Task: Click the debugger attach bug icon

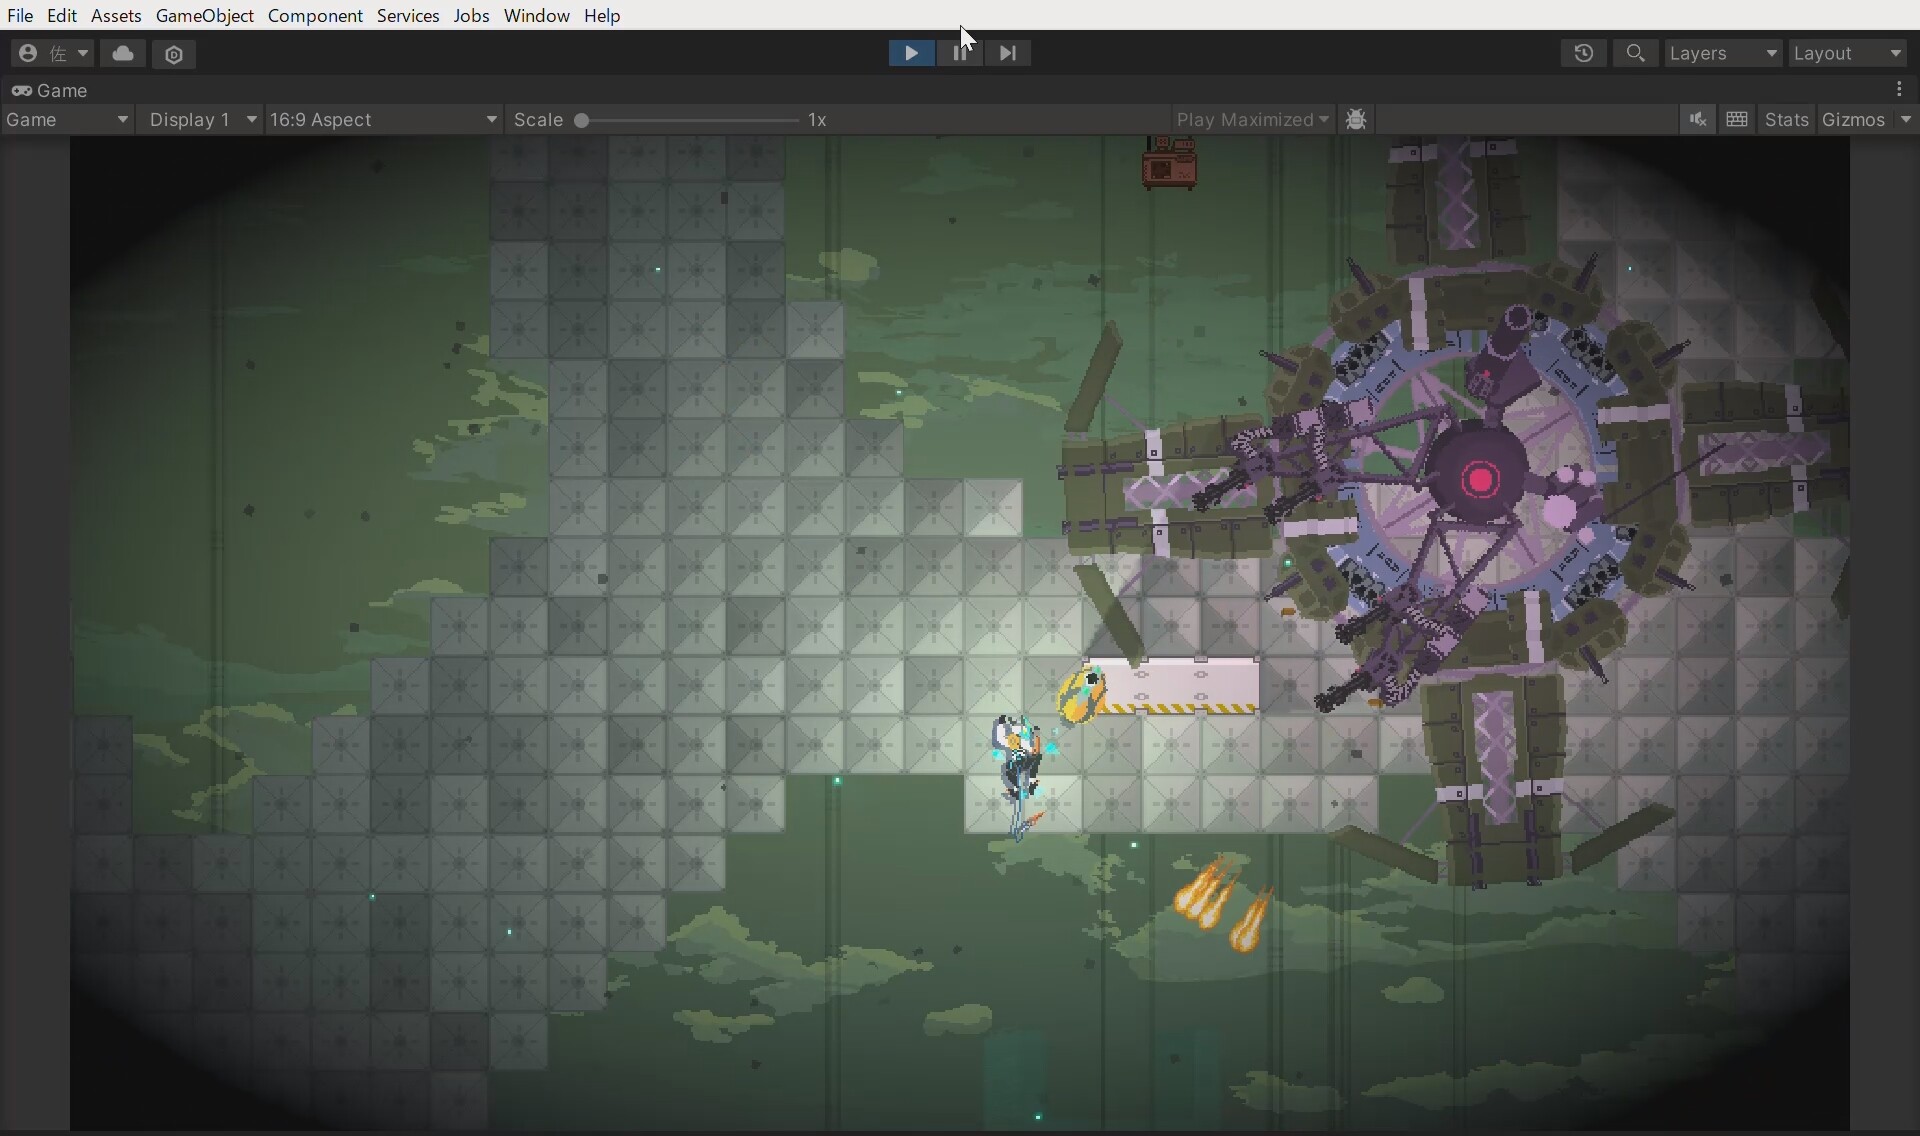Action: point(1356,119)
